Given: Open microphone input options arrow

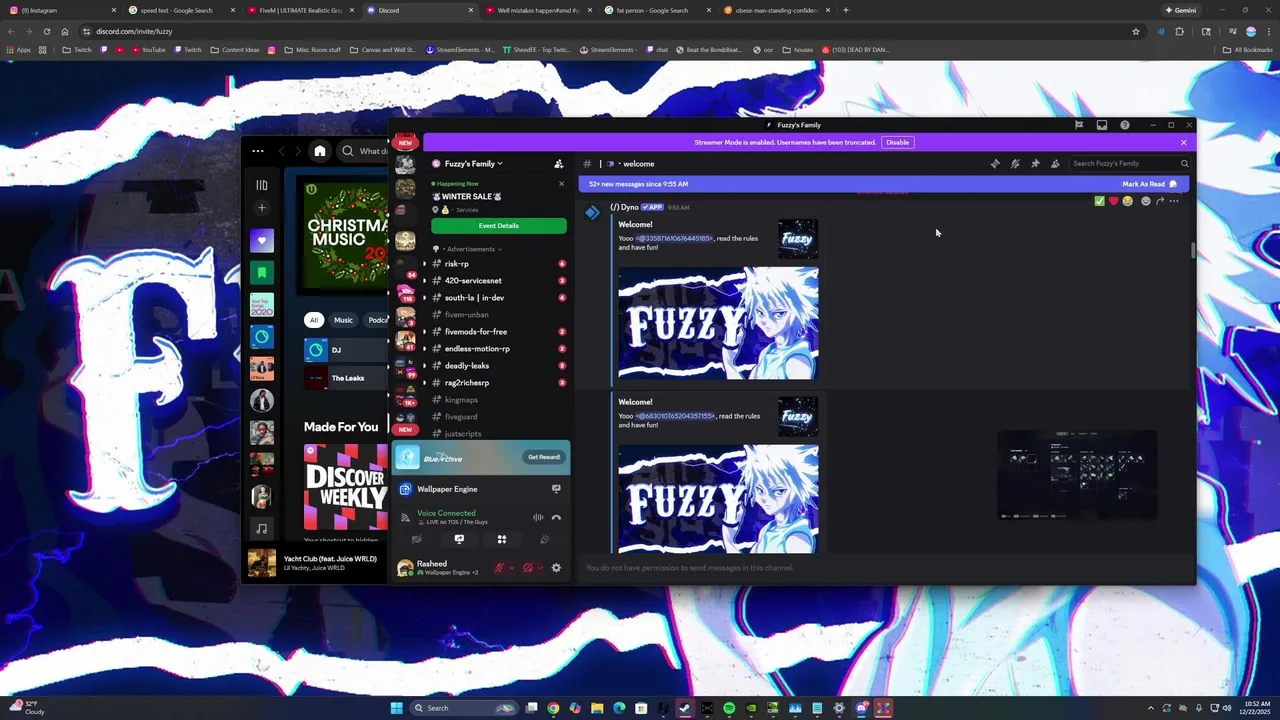Looking at the screenshot, I should pos(511,568).
